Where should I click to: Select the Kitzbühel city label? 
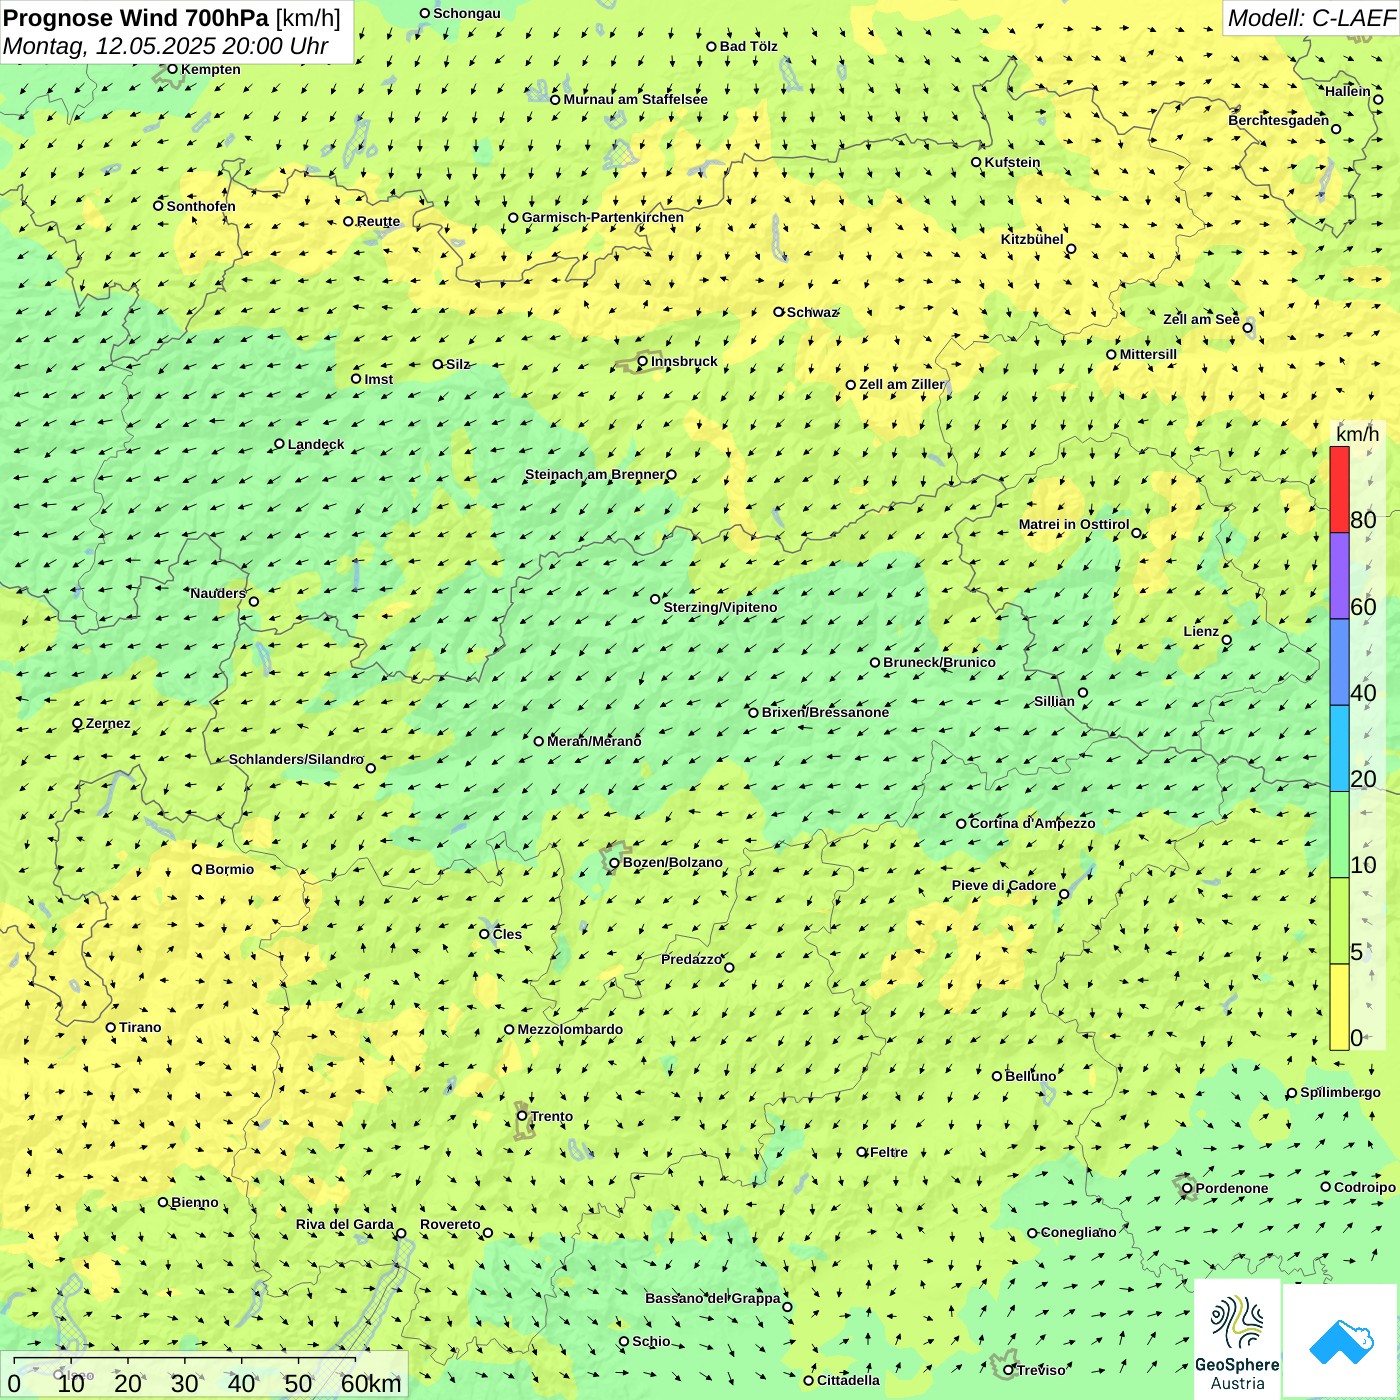[1032, 240]
